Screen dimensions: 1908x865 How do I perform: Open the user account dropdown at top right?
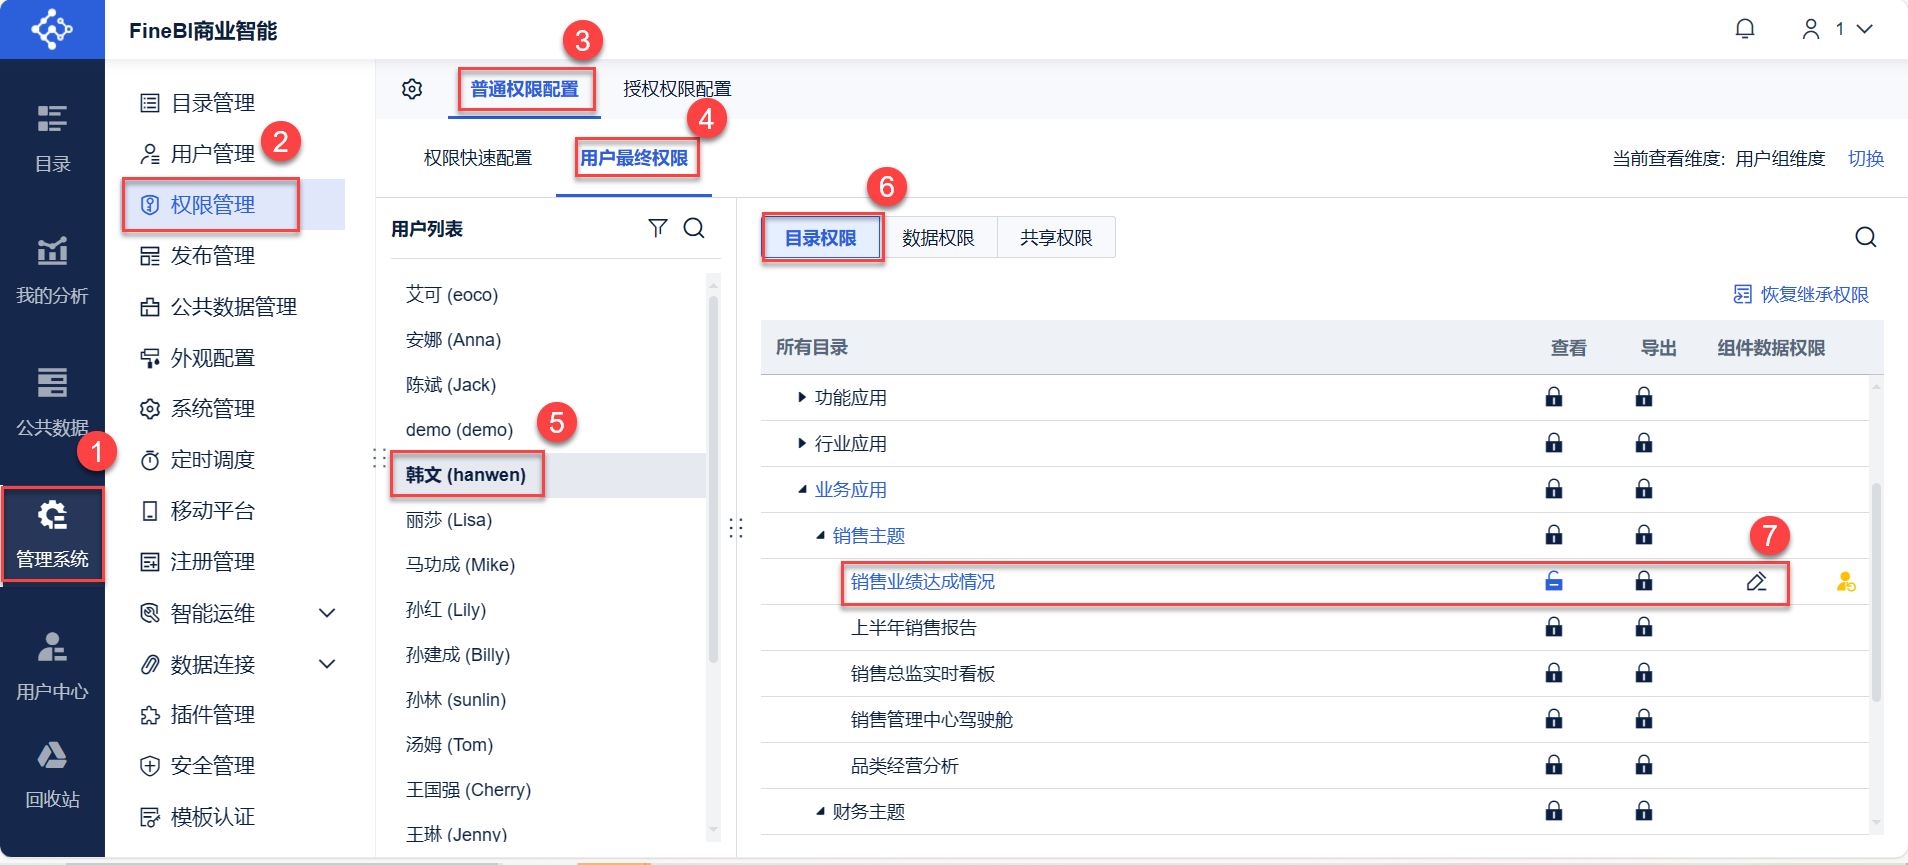click(x=1838, y=29)
